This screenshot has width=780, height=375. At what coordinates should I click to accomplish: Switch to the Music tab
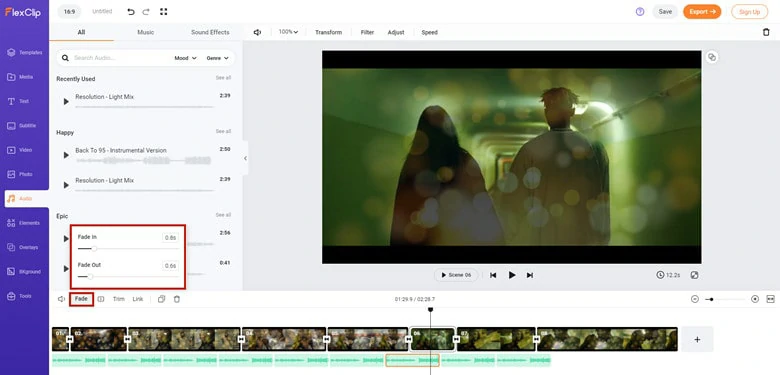pyautogui.click(x=146, y=32)
